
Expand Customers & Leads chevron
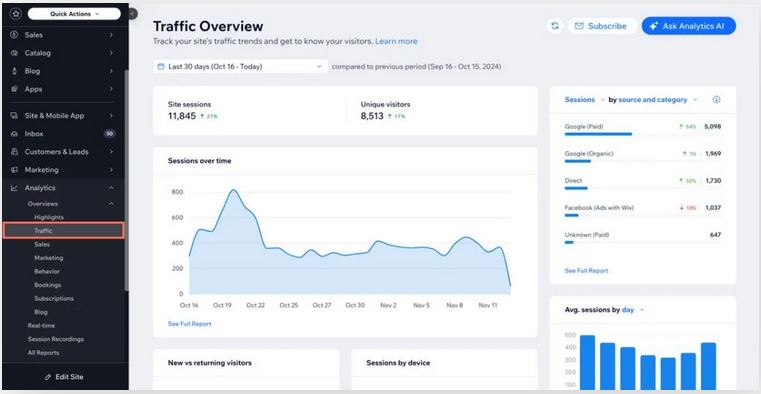tap(111, 152)
